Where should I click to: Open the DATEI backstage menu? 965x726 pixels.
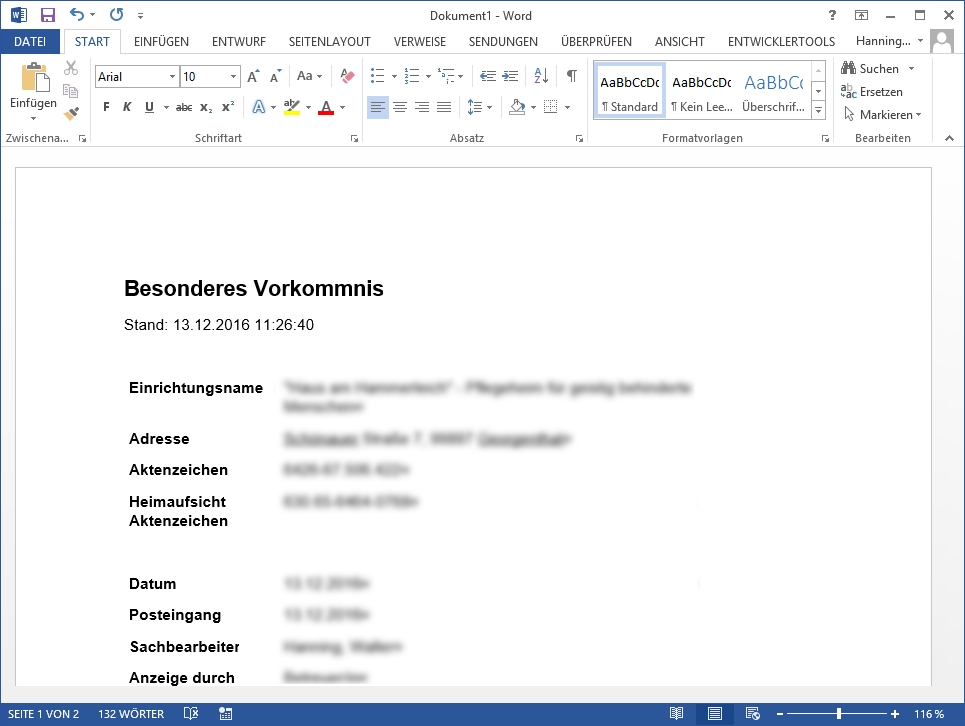30,41
